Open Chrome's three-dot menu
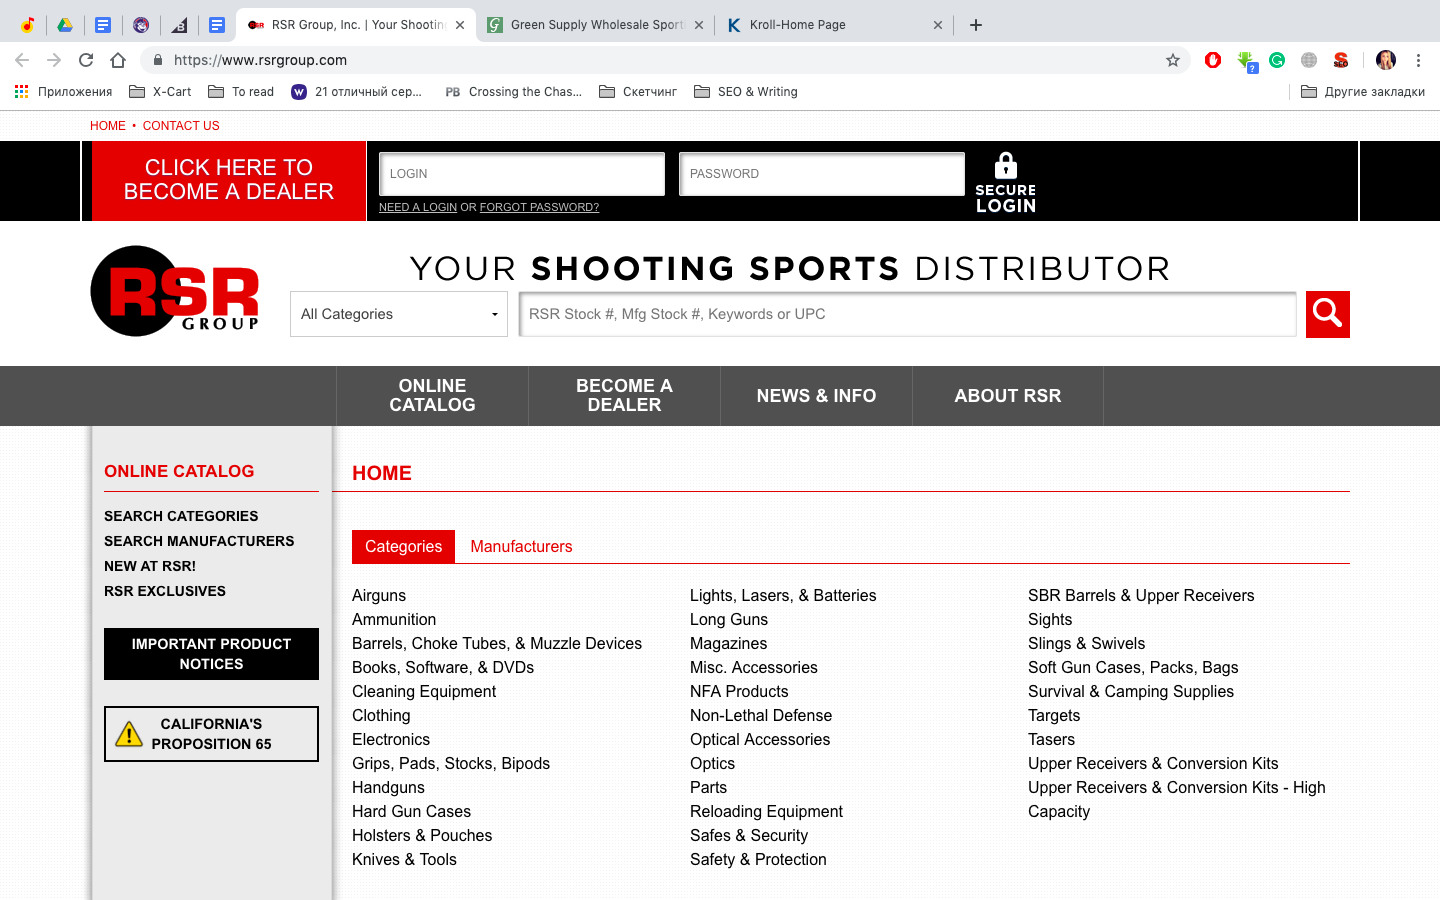This screenshot has width=1440, height=900. point(1419,60)
